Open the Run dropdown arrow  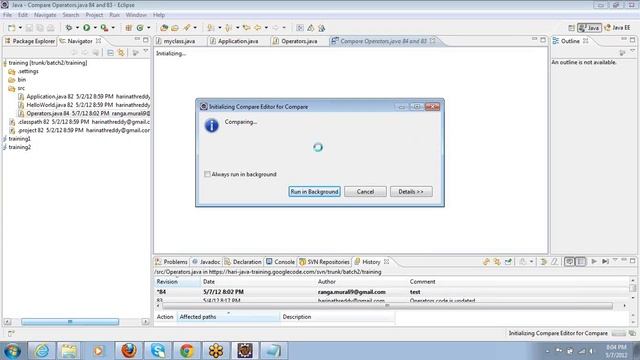pyautogui.click(x=95, y=28)
